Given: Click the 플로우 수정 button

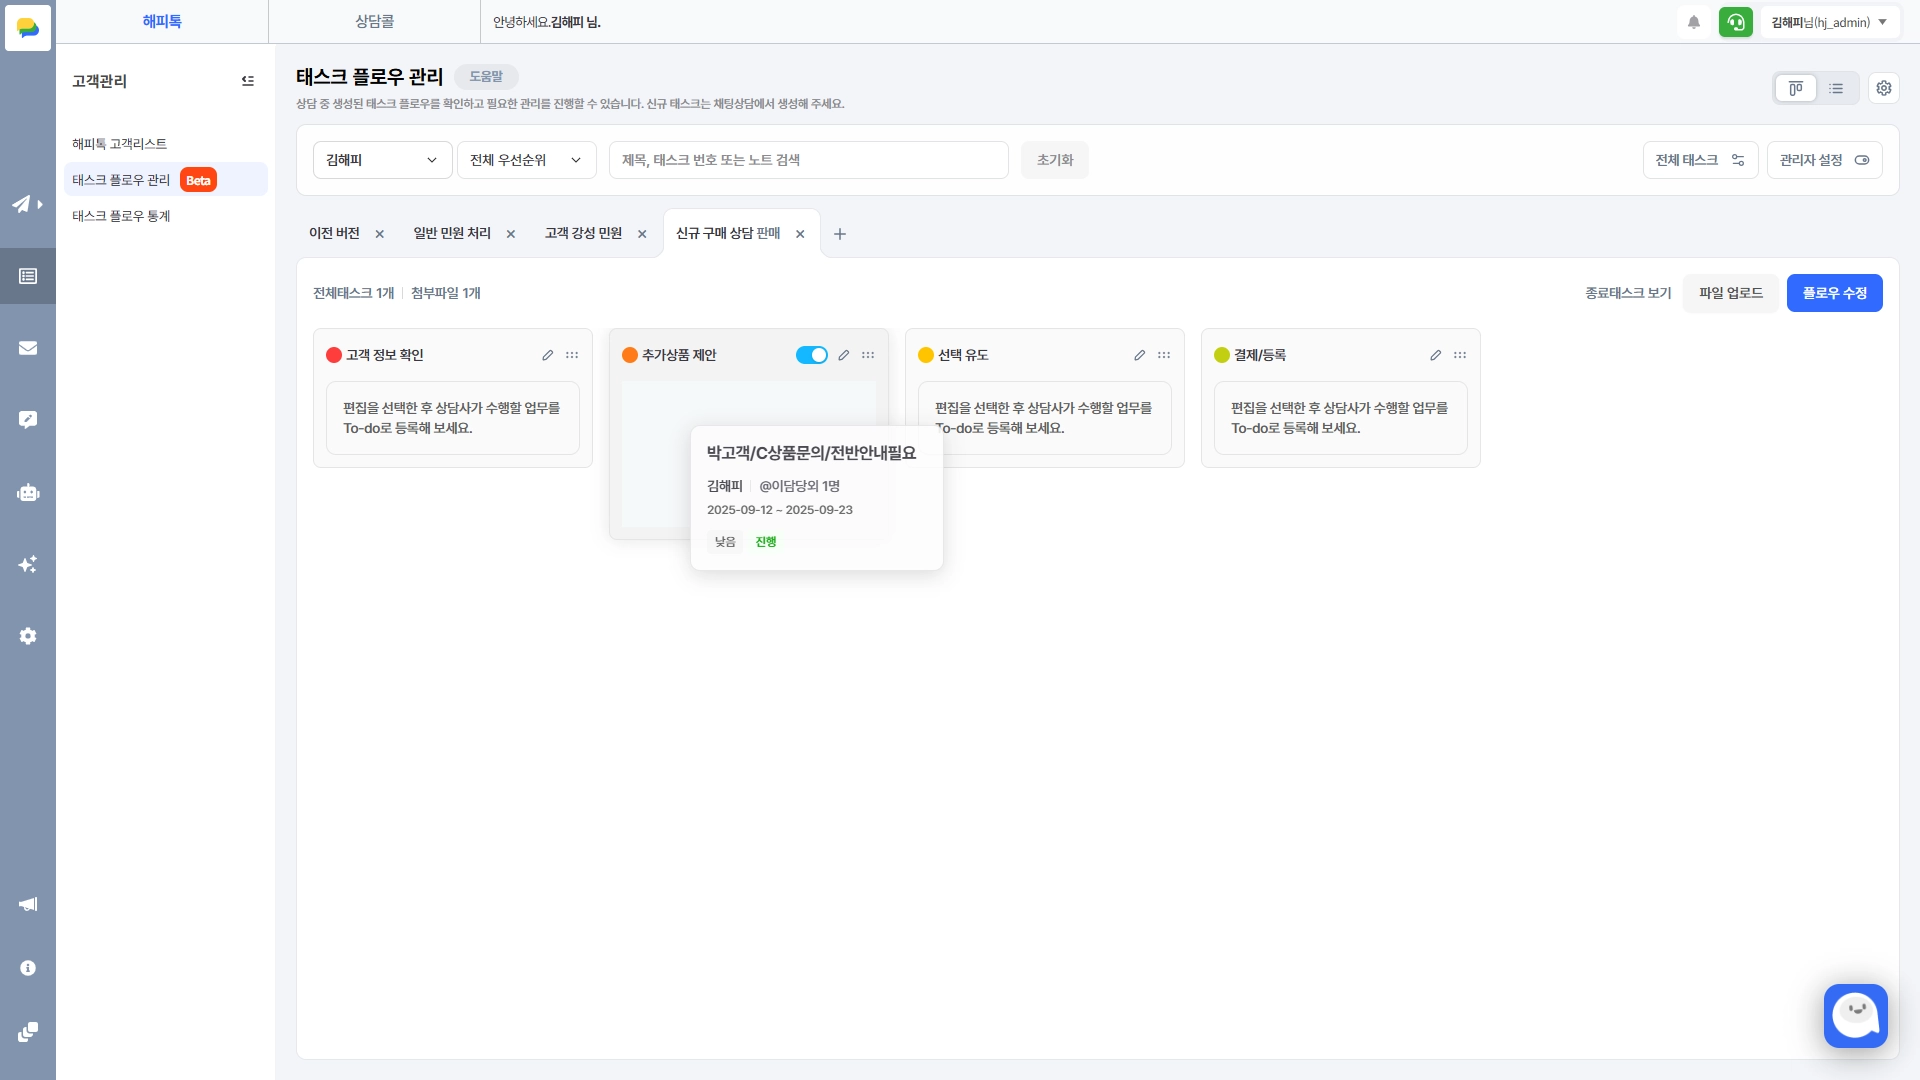Looking at the screenshot, I should click(x=1834, y=293).
